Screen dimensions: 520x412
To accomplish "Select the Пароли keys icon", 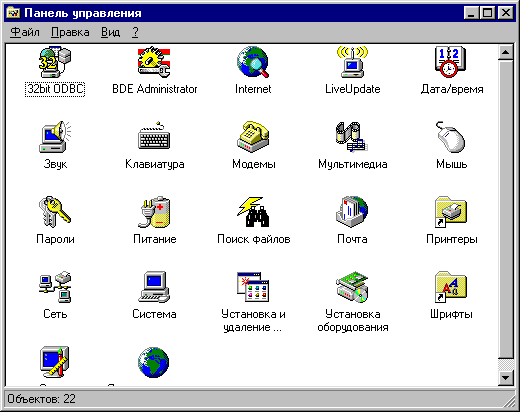I will (55, 212).
